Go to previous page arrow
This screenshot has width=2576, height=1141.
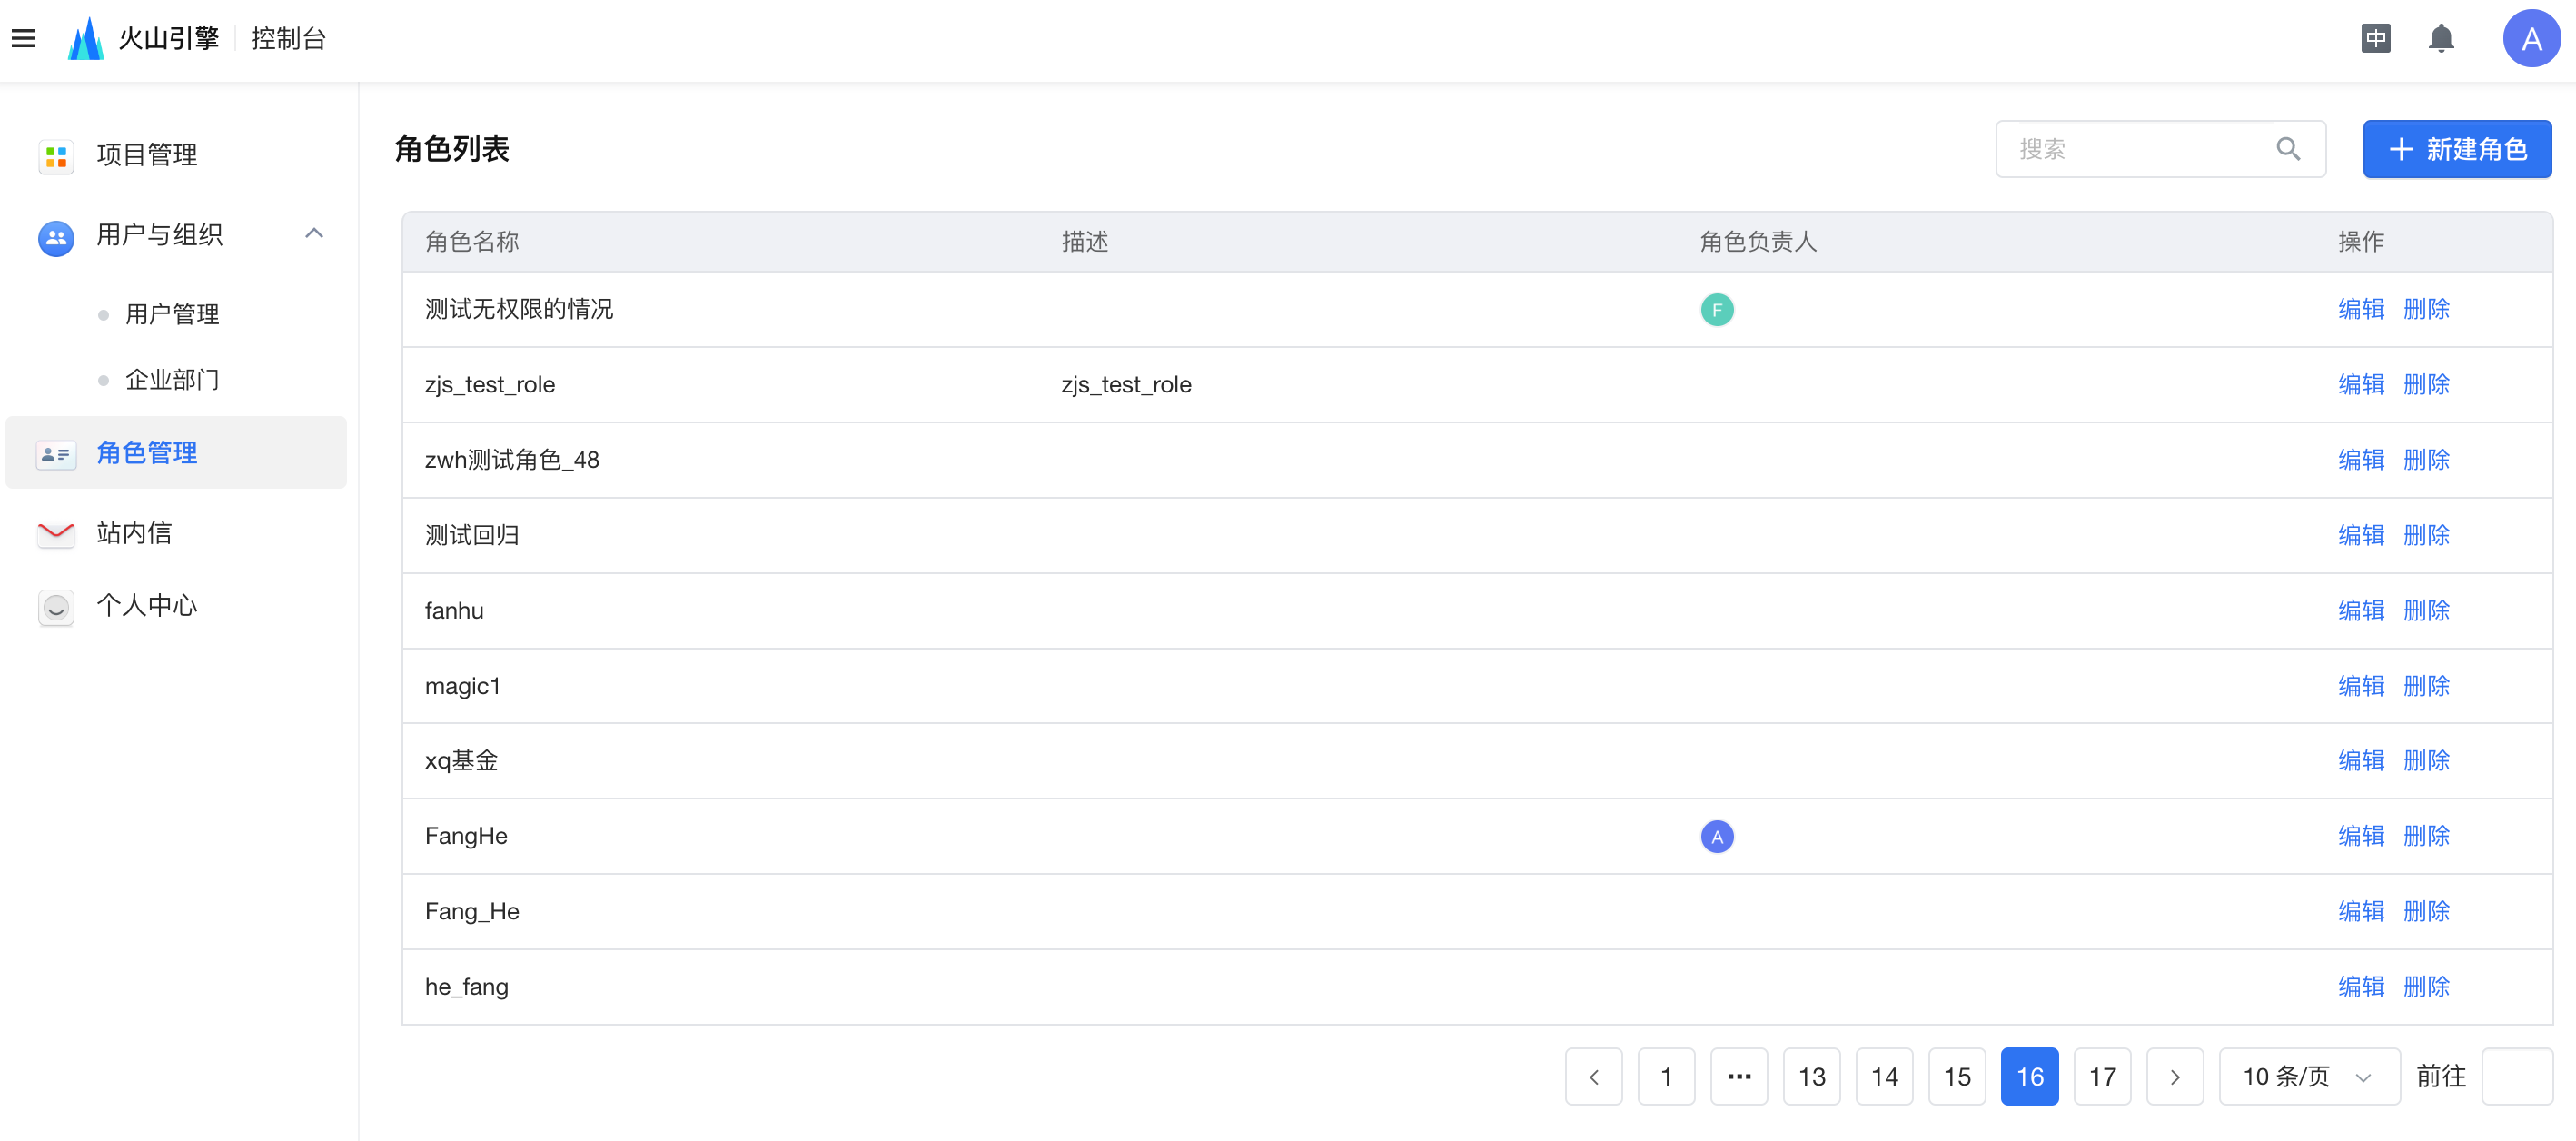click(1594, 1076)
